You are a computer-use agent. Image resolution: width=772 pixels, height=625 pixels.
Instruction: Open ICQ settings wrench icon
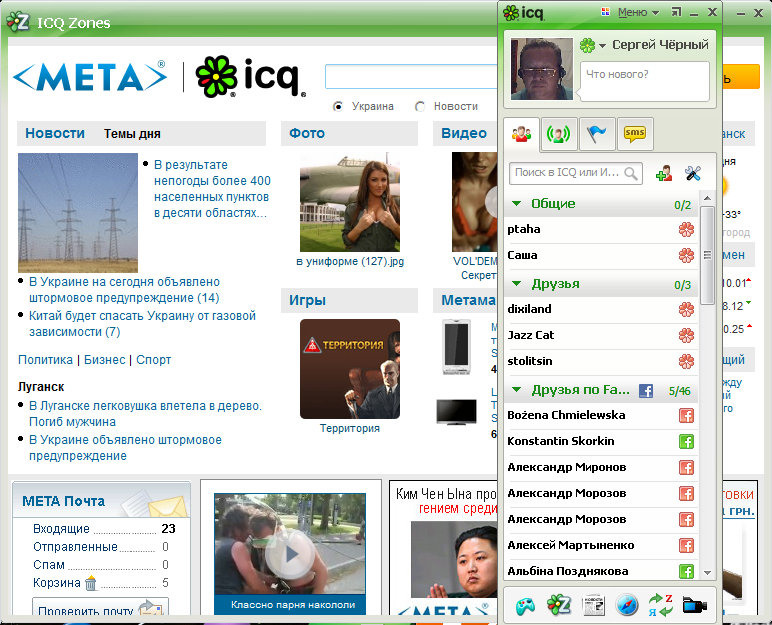click(x=693, y=173)
